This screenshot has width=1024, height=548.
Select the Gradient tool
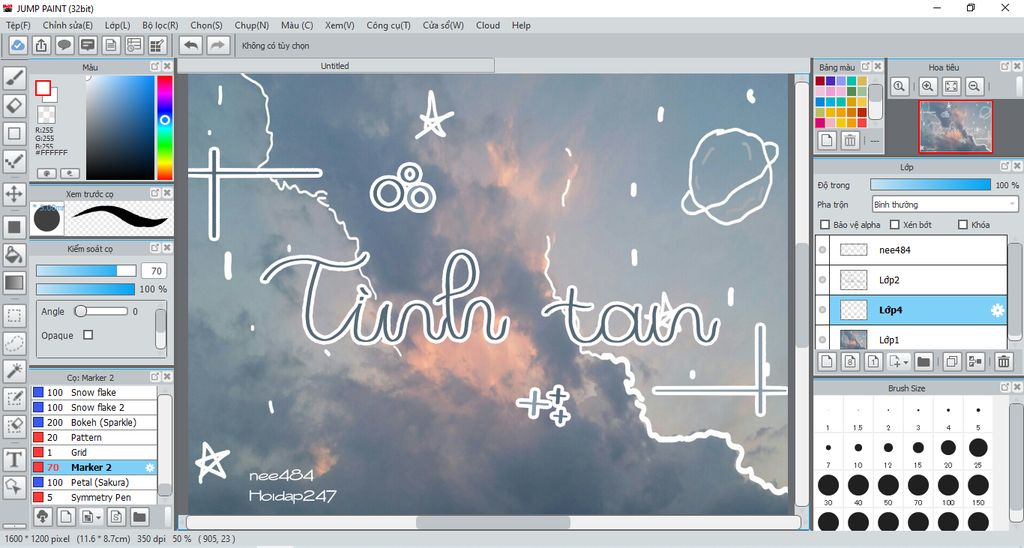[14, 282]
